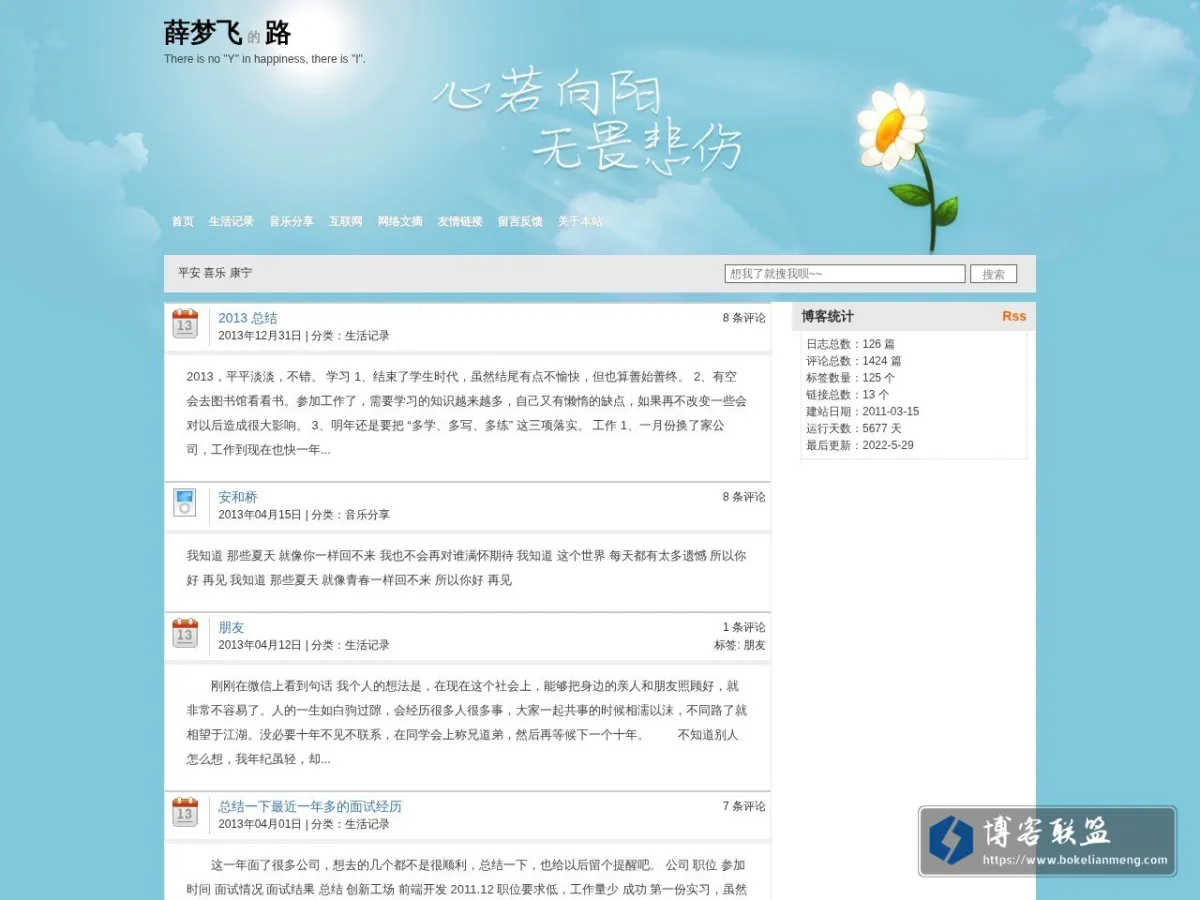Open 音乐分享 navigation item

click(x=291, y=222)
